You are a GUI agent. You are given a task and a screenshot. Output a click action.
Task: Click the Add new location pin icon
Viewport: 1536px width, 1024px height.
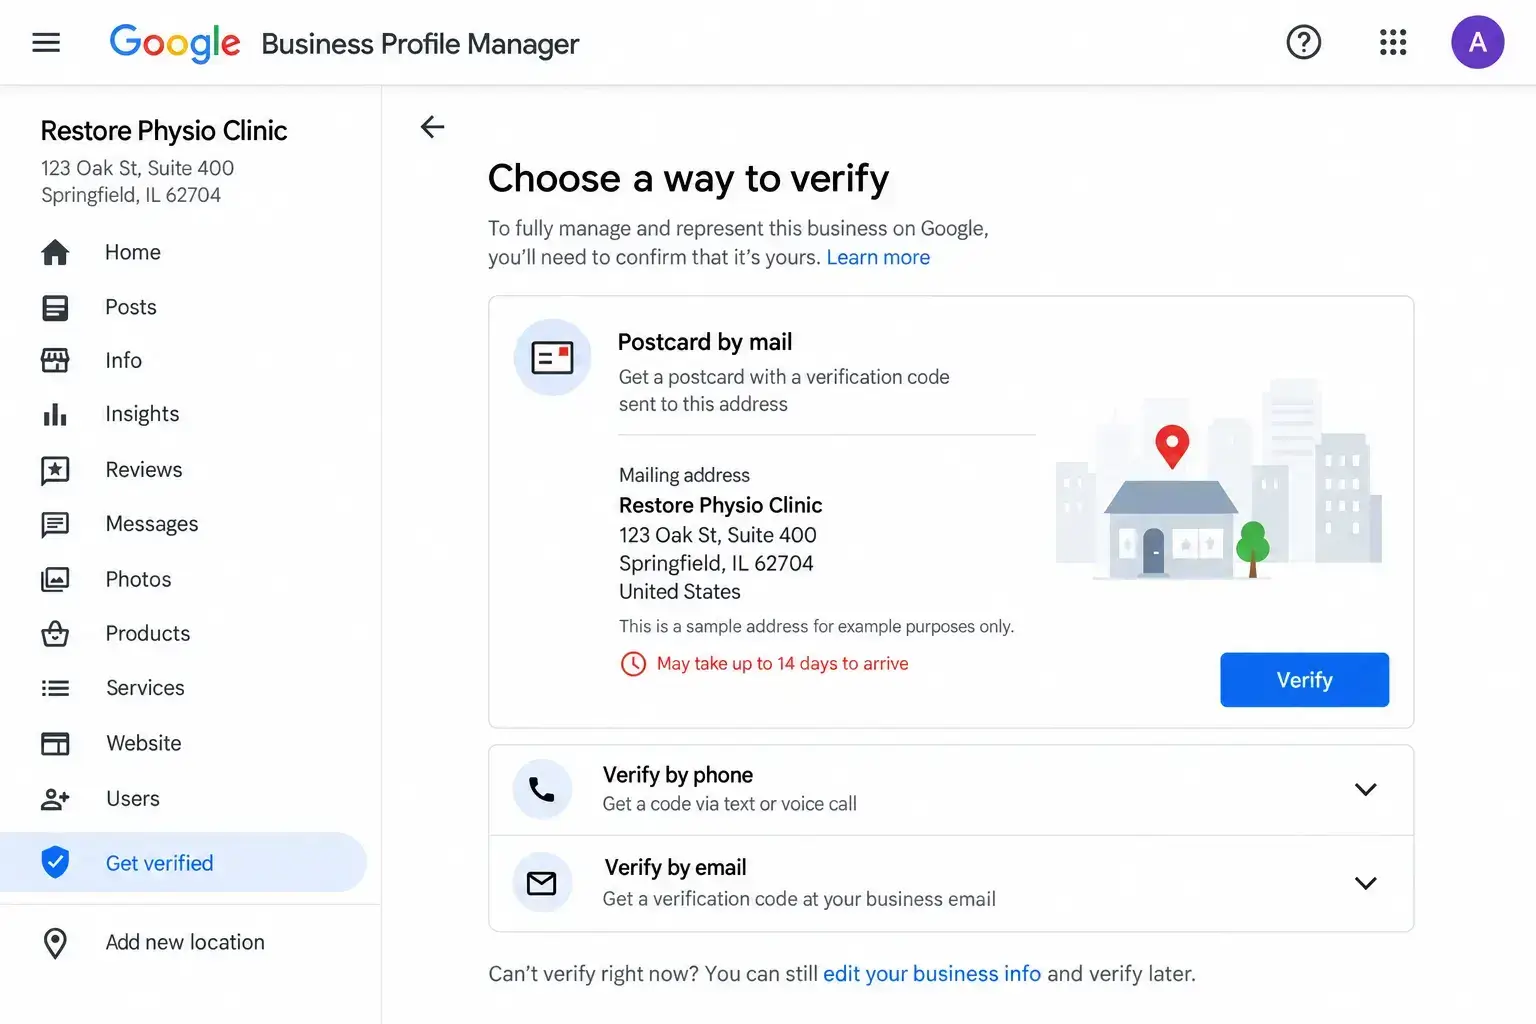point(55,943)
